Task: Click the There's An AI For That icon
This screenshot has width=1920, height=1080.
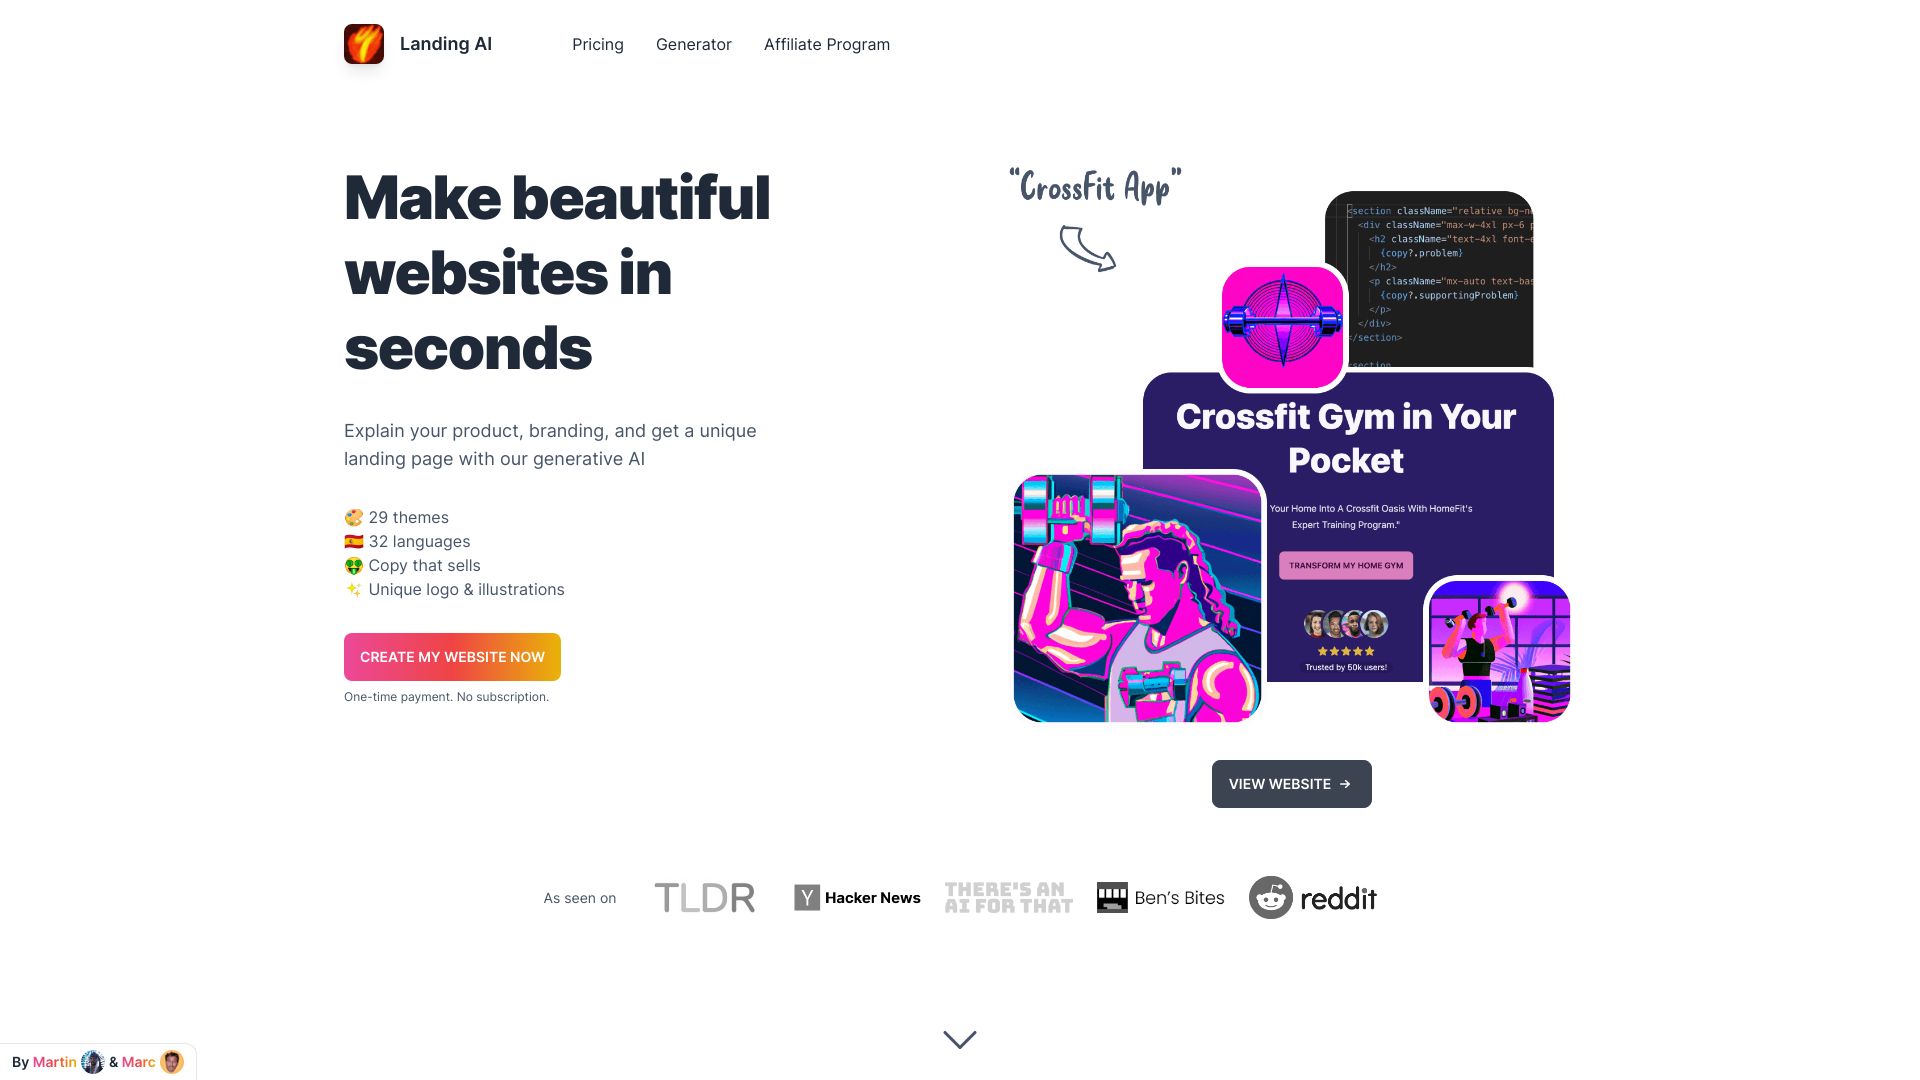Action: click(x=1007, y=898)
